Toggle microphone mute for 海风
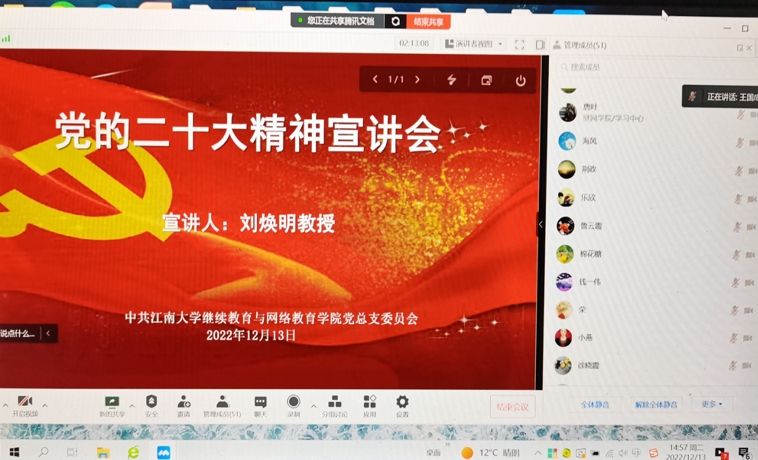This screenshot has height=460, width=758. tap(739, 143)
